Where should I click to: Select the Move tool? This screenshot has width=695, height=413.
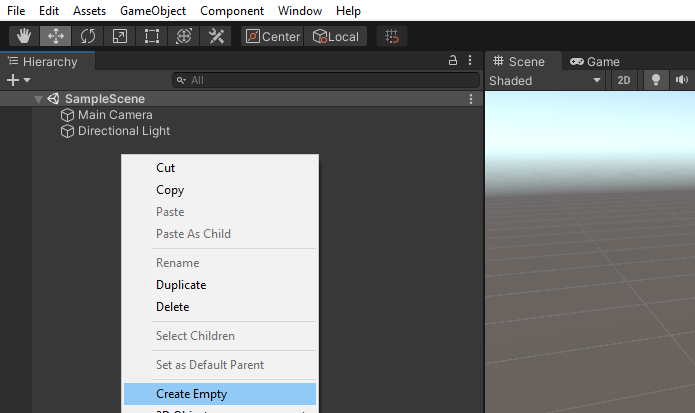click(x=55, y=36)
